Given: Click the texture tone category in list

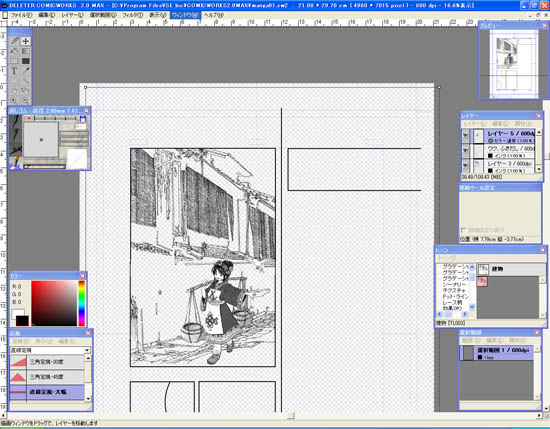Looking at the screenshot, I should (454, 290).
